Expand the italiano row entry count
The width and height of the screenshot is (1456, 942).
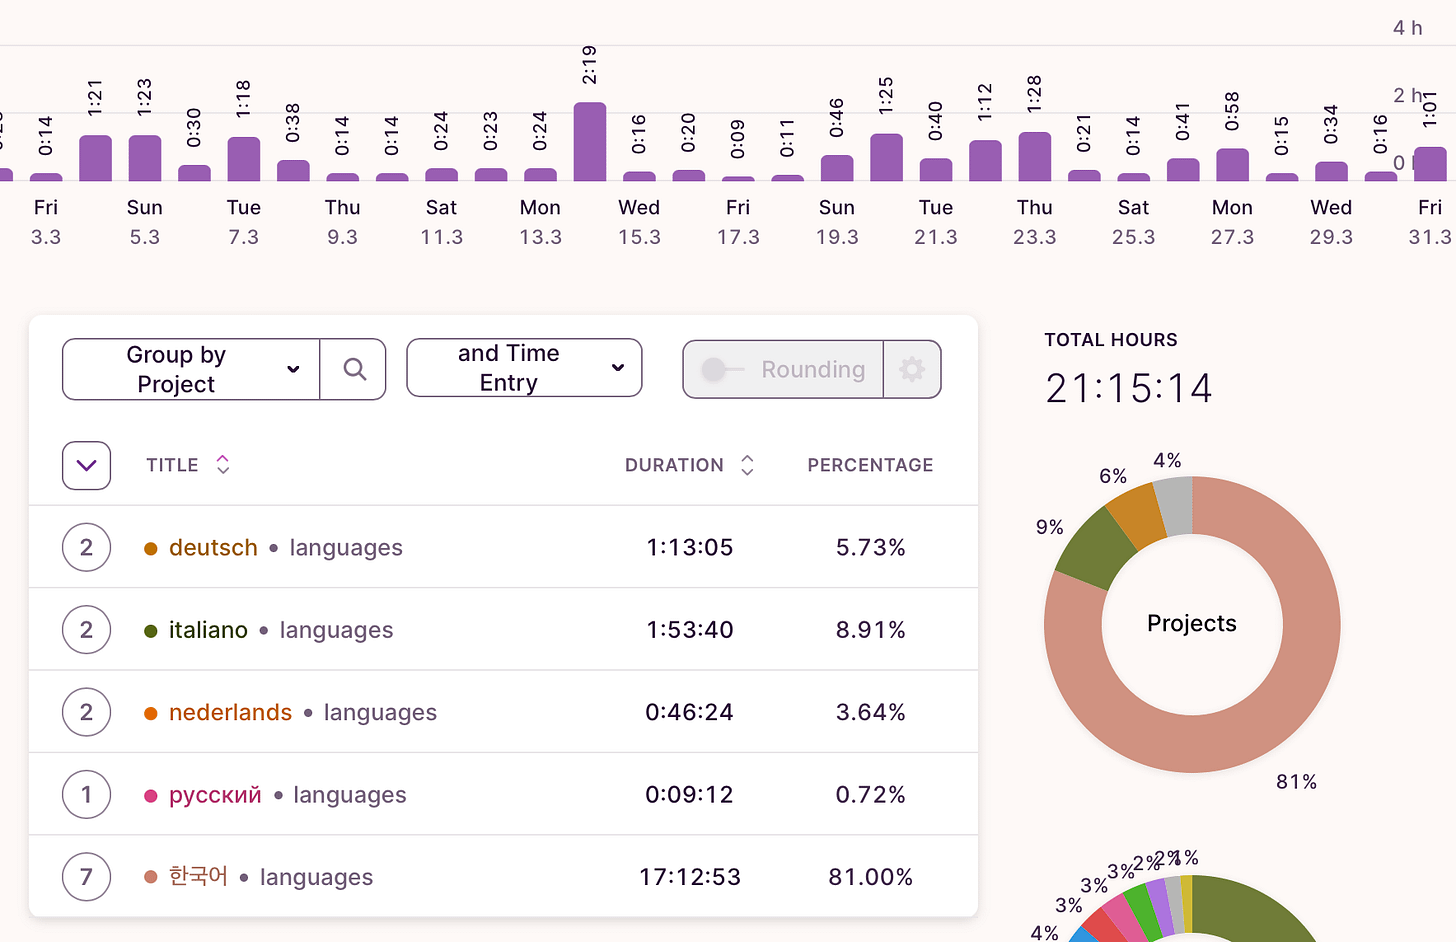coord(86,630)
